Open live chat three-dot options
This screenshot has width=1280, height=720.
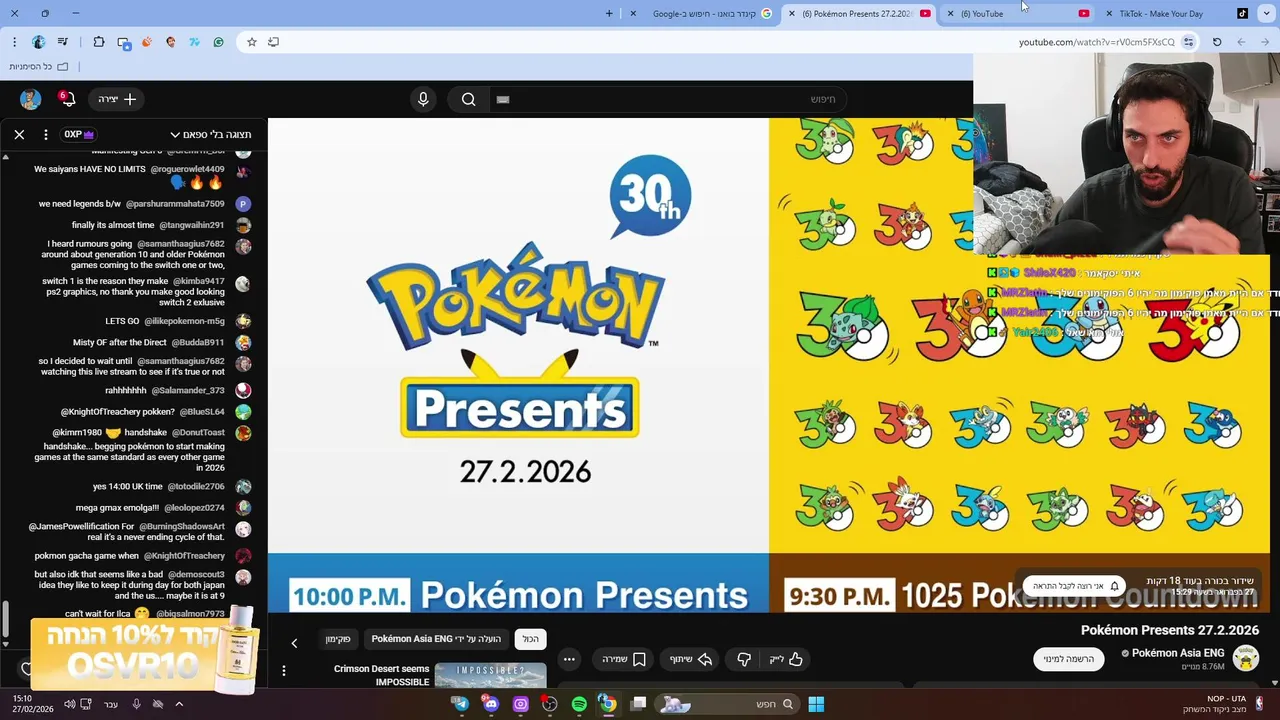pos(45,134)
